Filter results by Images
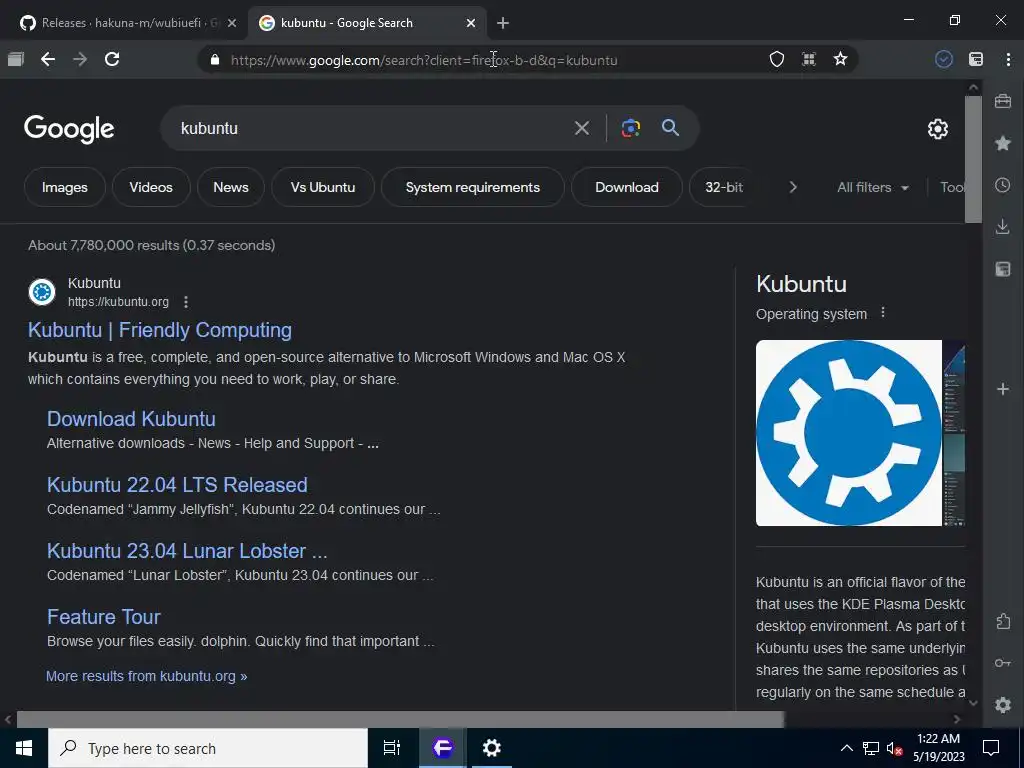The height and width of the screenshot is (768, 1024). tap(65, 187)
